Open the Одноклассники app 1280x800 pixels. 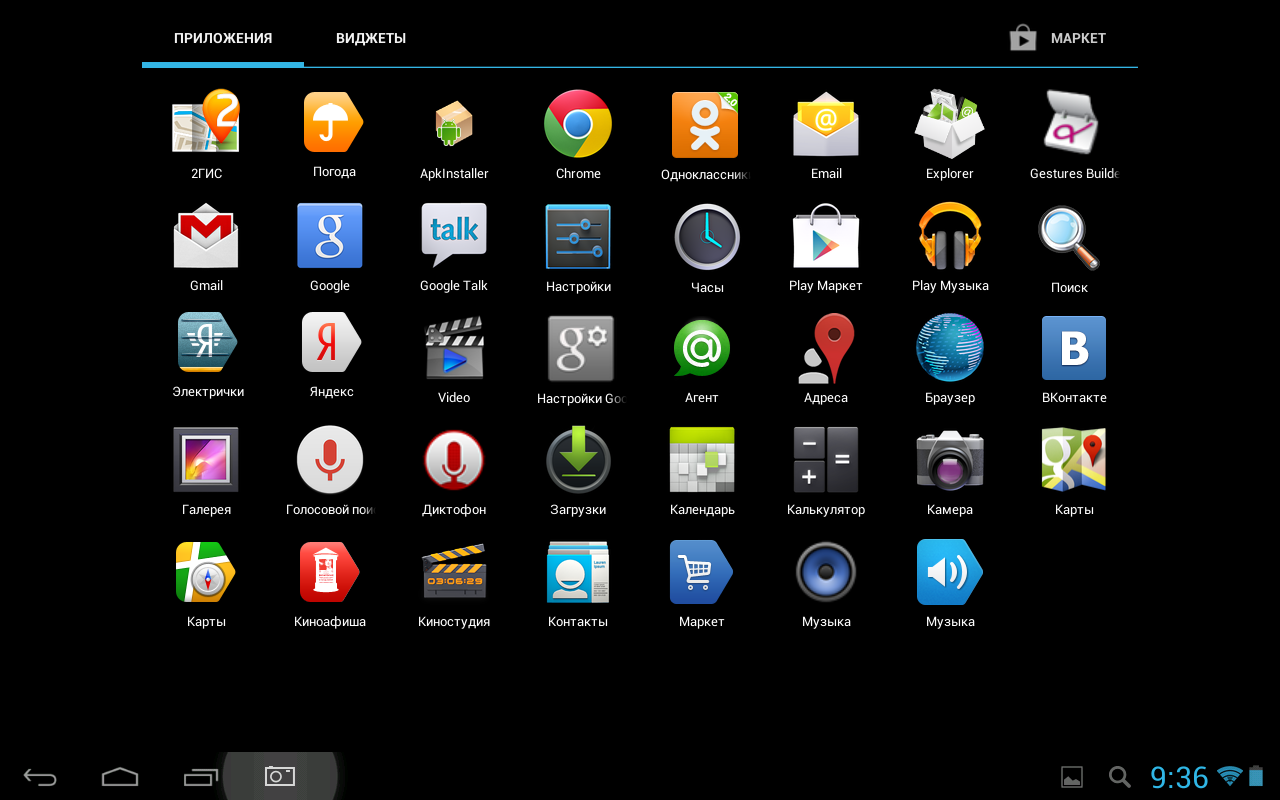[x=704, y=124]
